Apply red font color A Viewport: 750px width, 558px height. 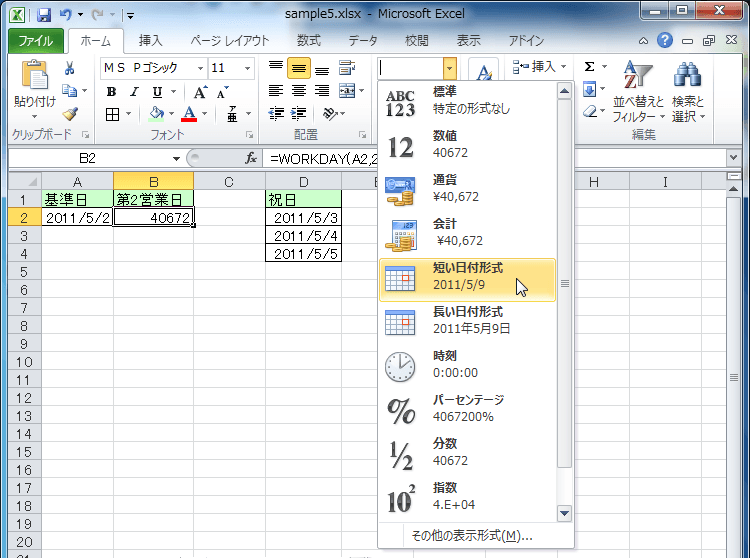[189, 114]
